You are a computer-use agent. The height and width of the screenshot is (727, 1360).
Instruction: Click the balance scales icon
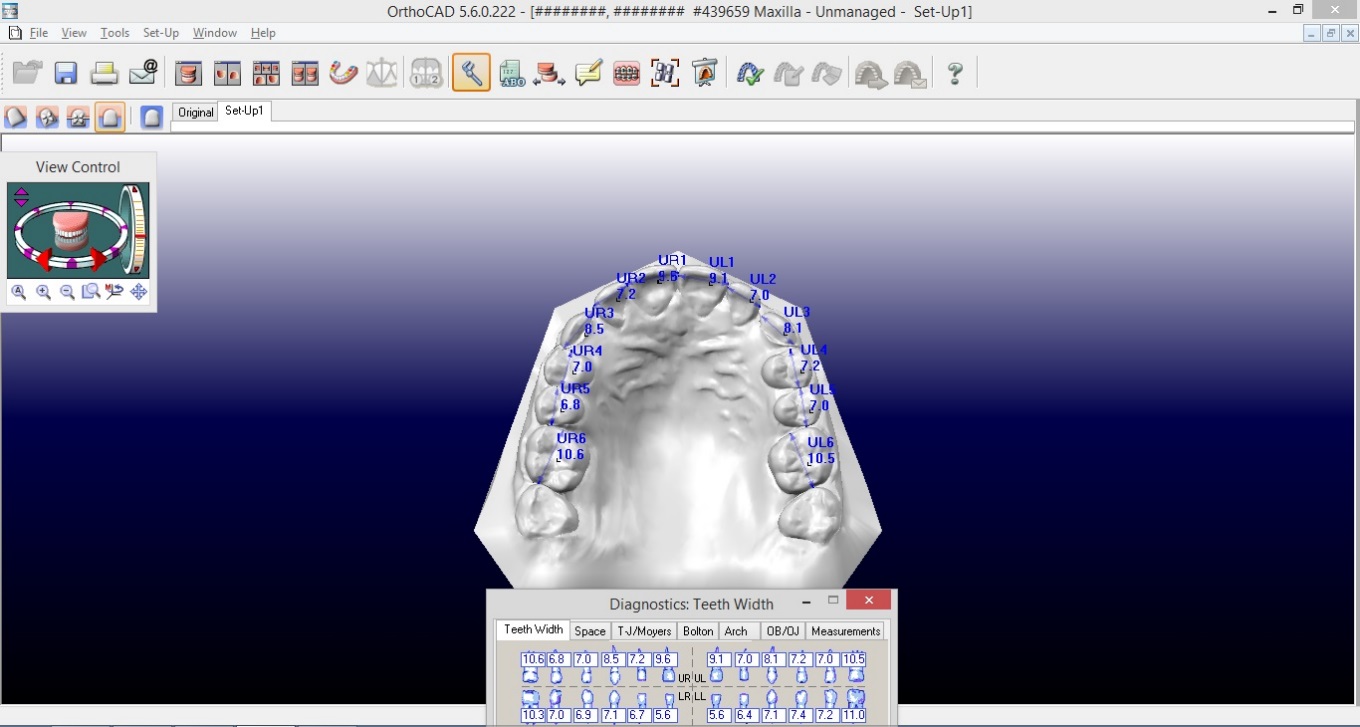(x=381, y=73)
